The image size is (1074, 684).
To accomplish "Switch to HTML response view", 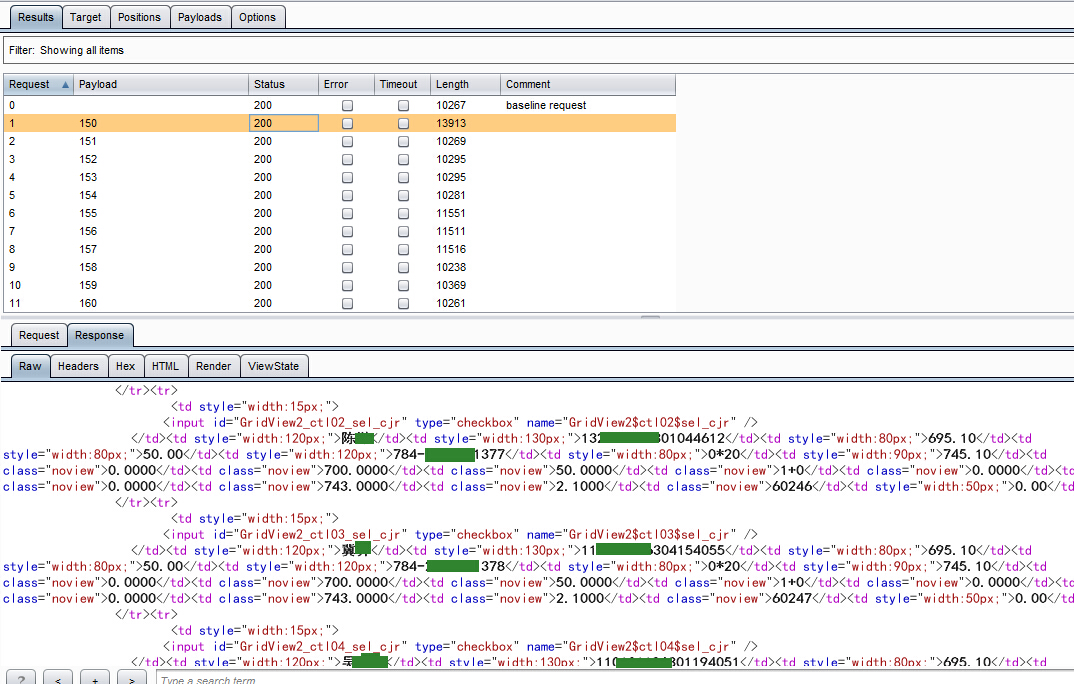I will coord(165,366).
